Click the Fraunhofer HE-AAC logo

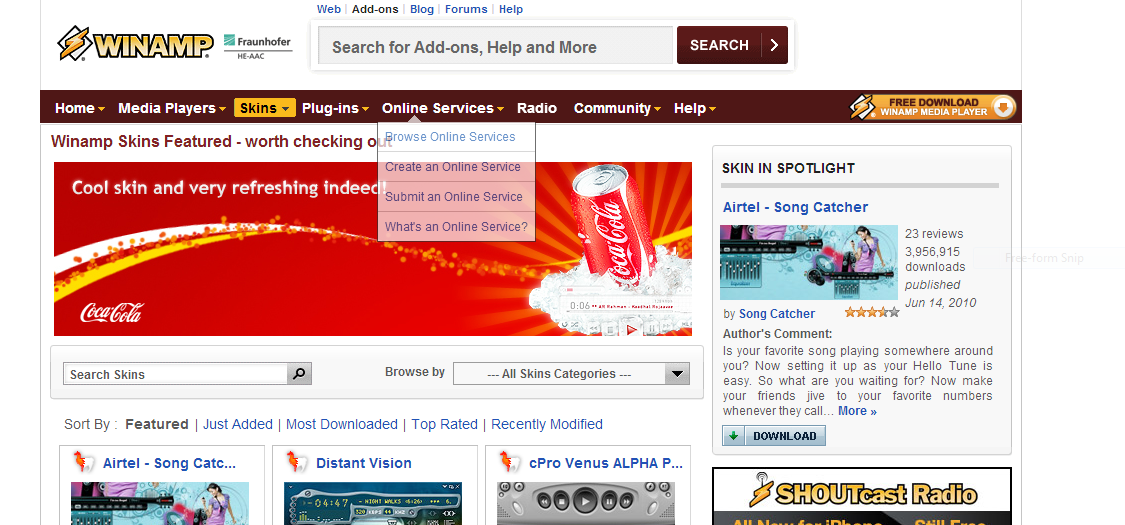click(x=258, y=47)
